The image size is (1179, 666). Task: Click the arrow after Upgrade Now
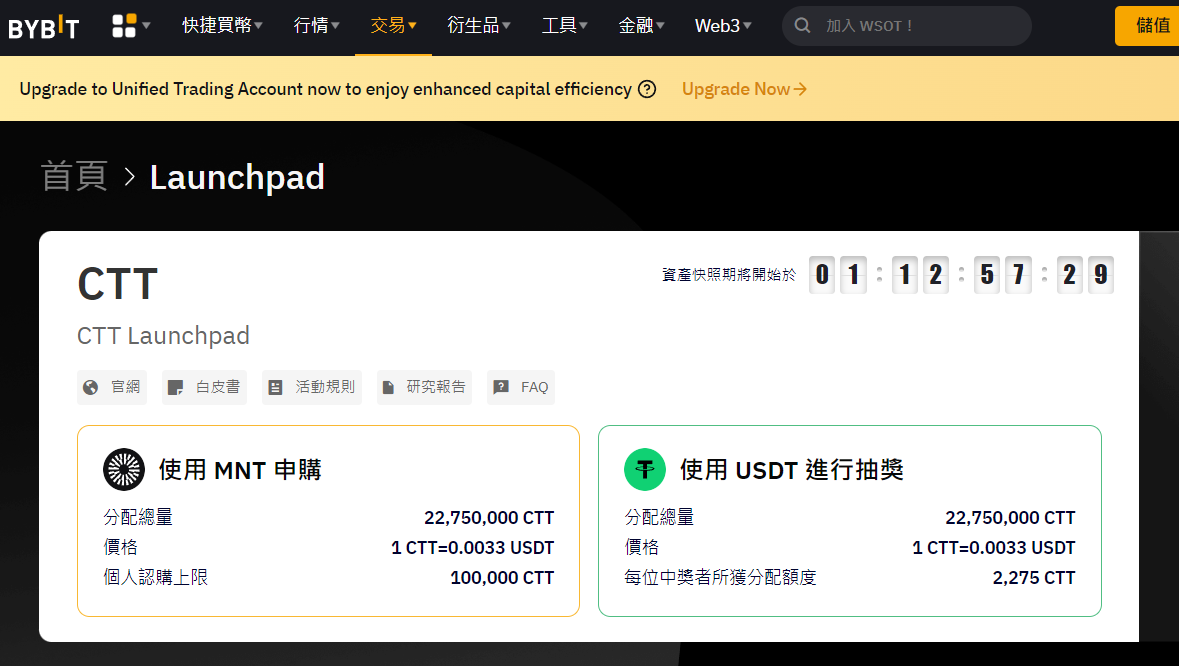click(x=800, y=89)
